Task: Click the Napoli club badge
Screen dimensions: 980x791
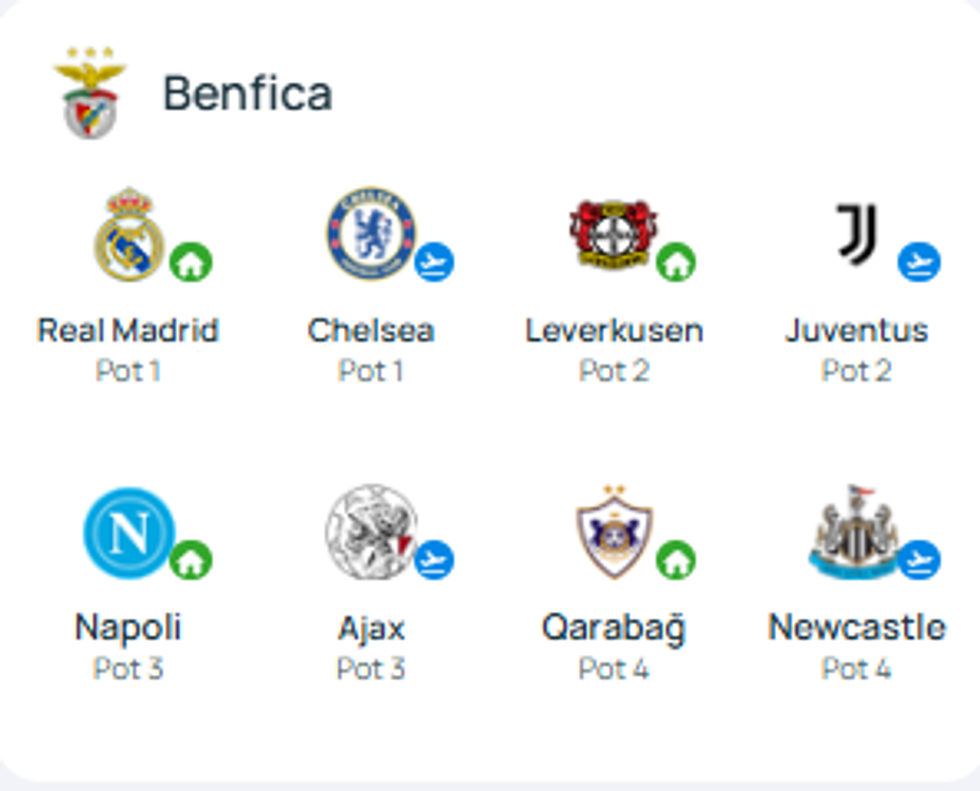Action: 129,533
